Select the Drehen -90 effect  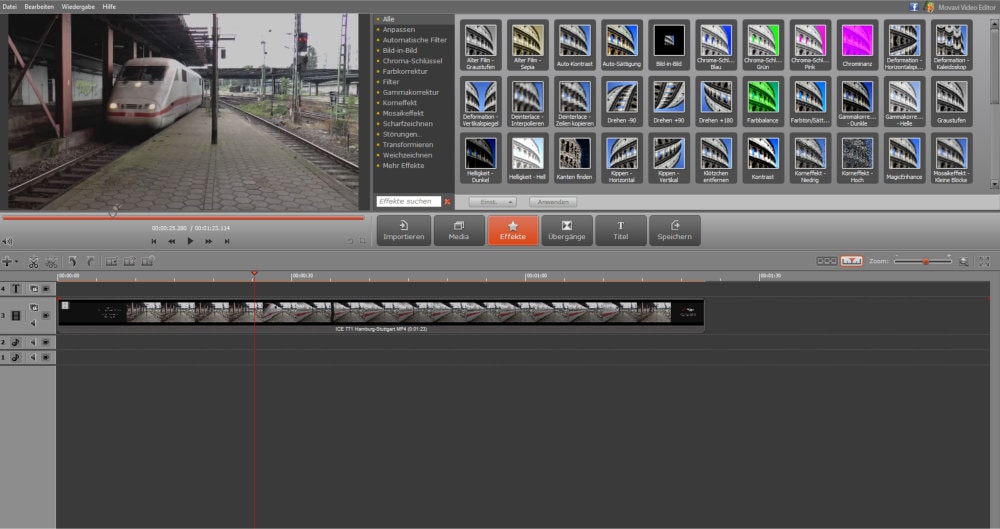click(x=622, y=101)
